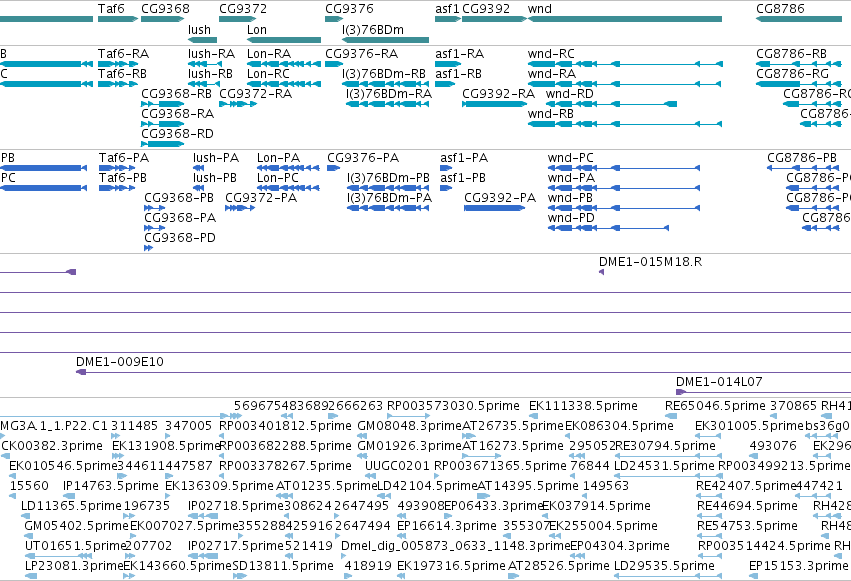Click the lush-PA protein feature
Screen dimensions: 851x581
click(x=199, y=168)
